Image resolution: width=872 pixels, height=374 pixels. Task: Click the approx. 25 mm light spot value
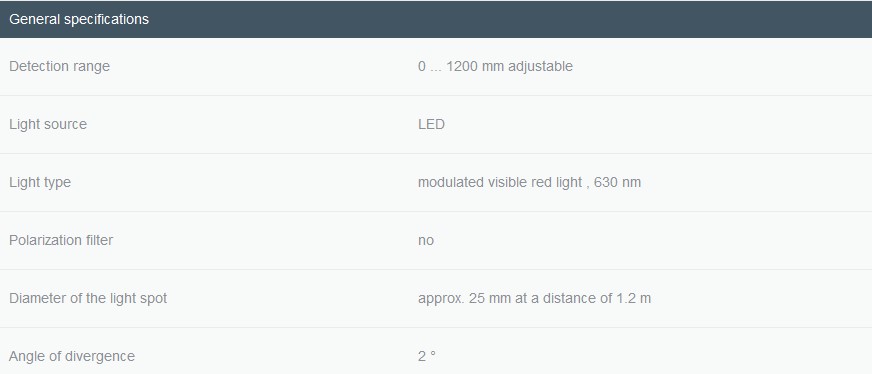click(534, 298)
